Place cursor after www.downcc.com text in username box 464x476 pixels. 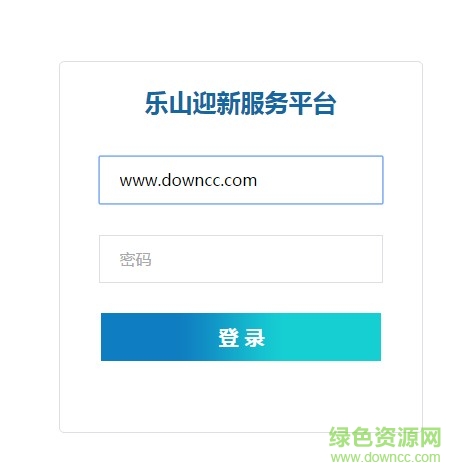(258, 180)
